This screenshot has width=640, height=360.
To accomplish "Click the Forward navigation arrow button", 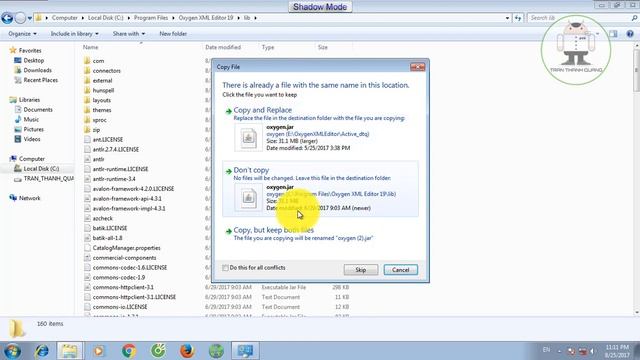I will (x=20, y=18).
